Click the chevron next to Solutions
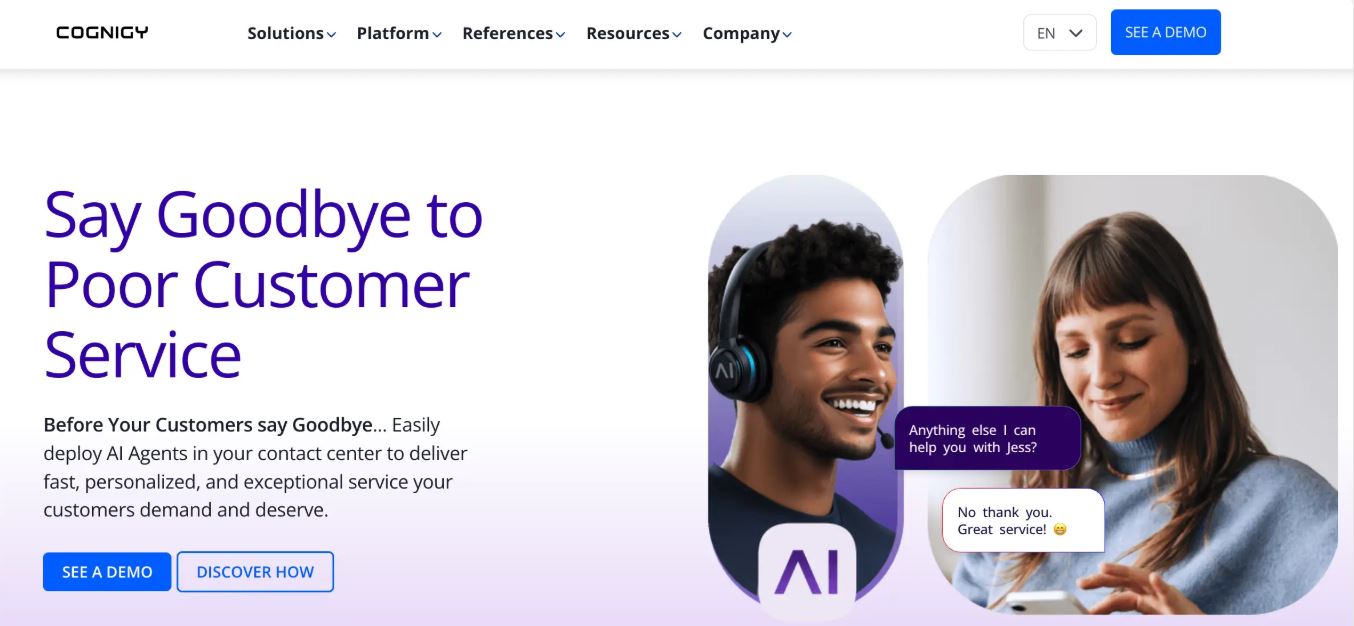Image resolution: width=1354 pixels, height=626 pixels. 331,35
